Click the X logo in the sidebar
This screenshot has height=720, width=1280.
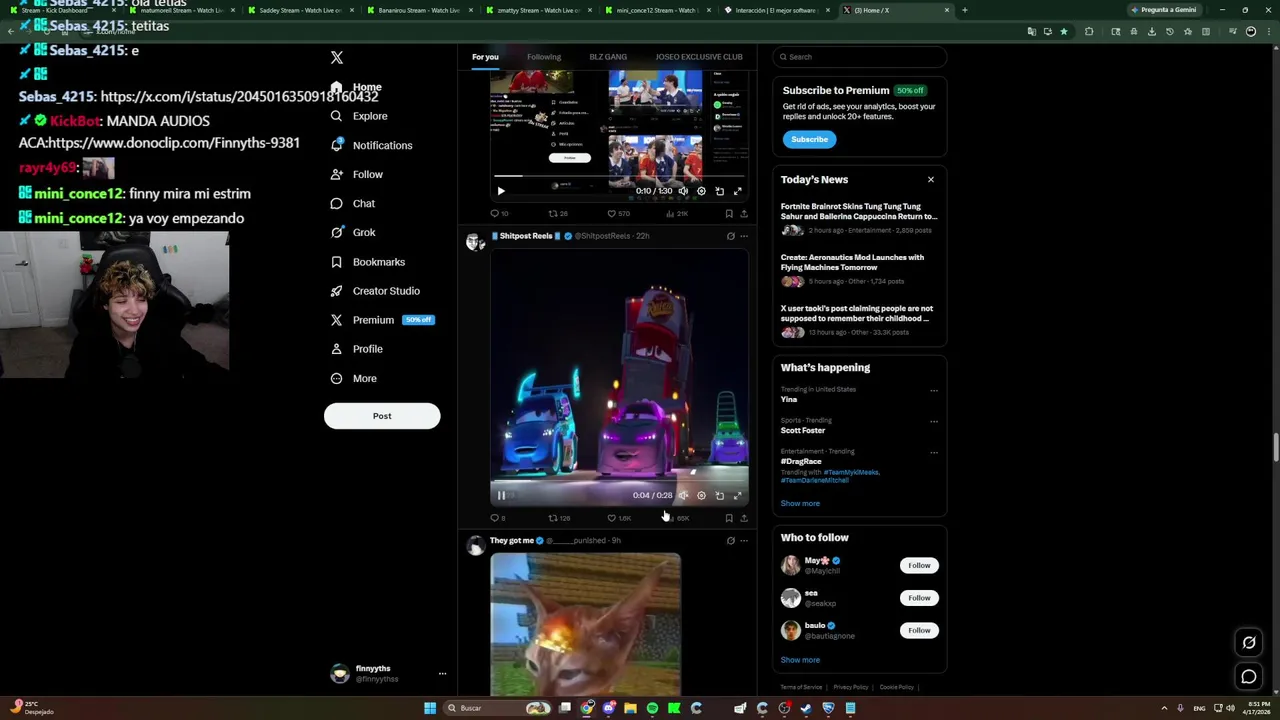point(337,58)
